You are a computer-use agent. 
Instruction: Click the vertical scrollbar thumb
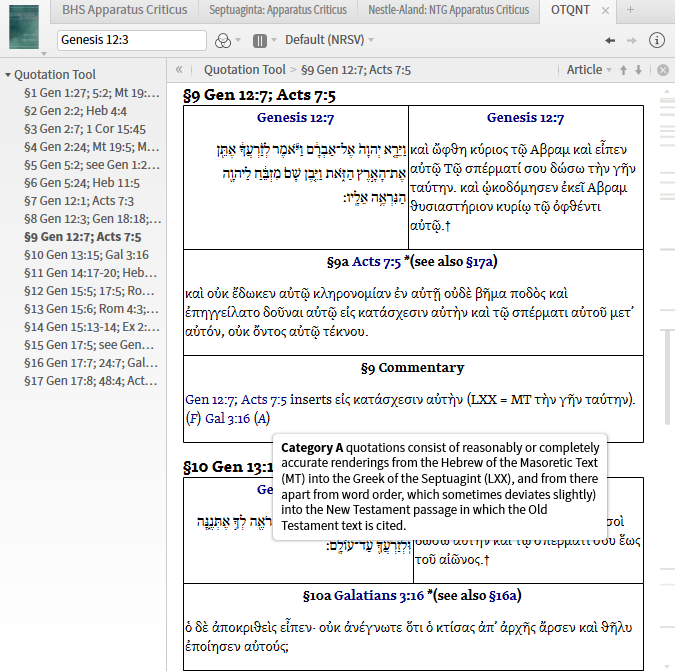(667, 377)
